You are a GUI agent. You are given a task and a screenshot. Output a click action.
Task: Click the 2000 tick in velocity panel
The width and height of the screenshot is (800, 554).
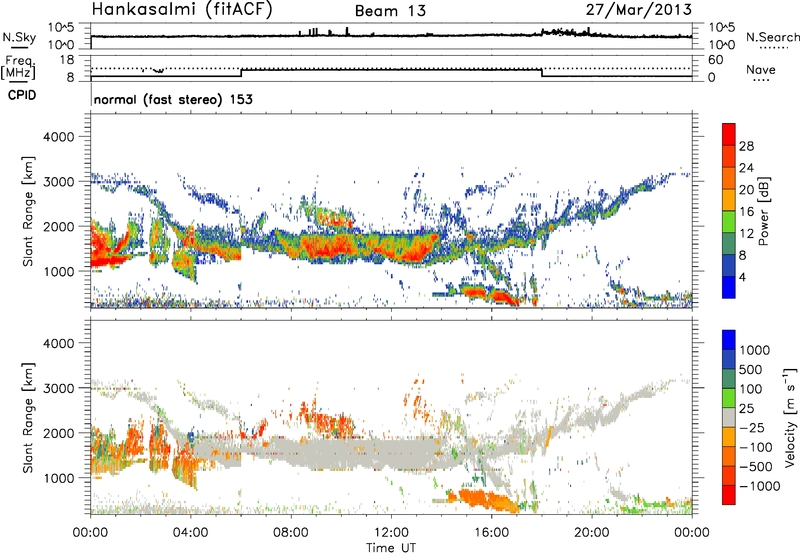coord(58,433)
